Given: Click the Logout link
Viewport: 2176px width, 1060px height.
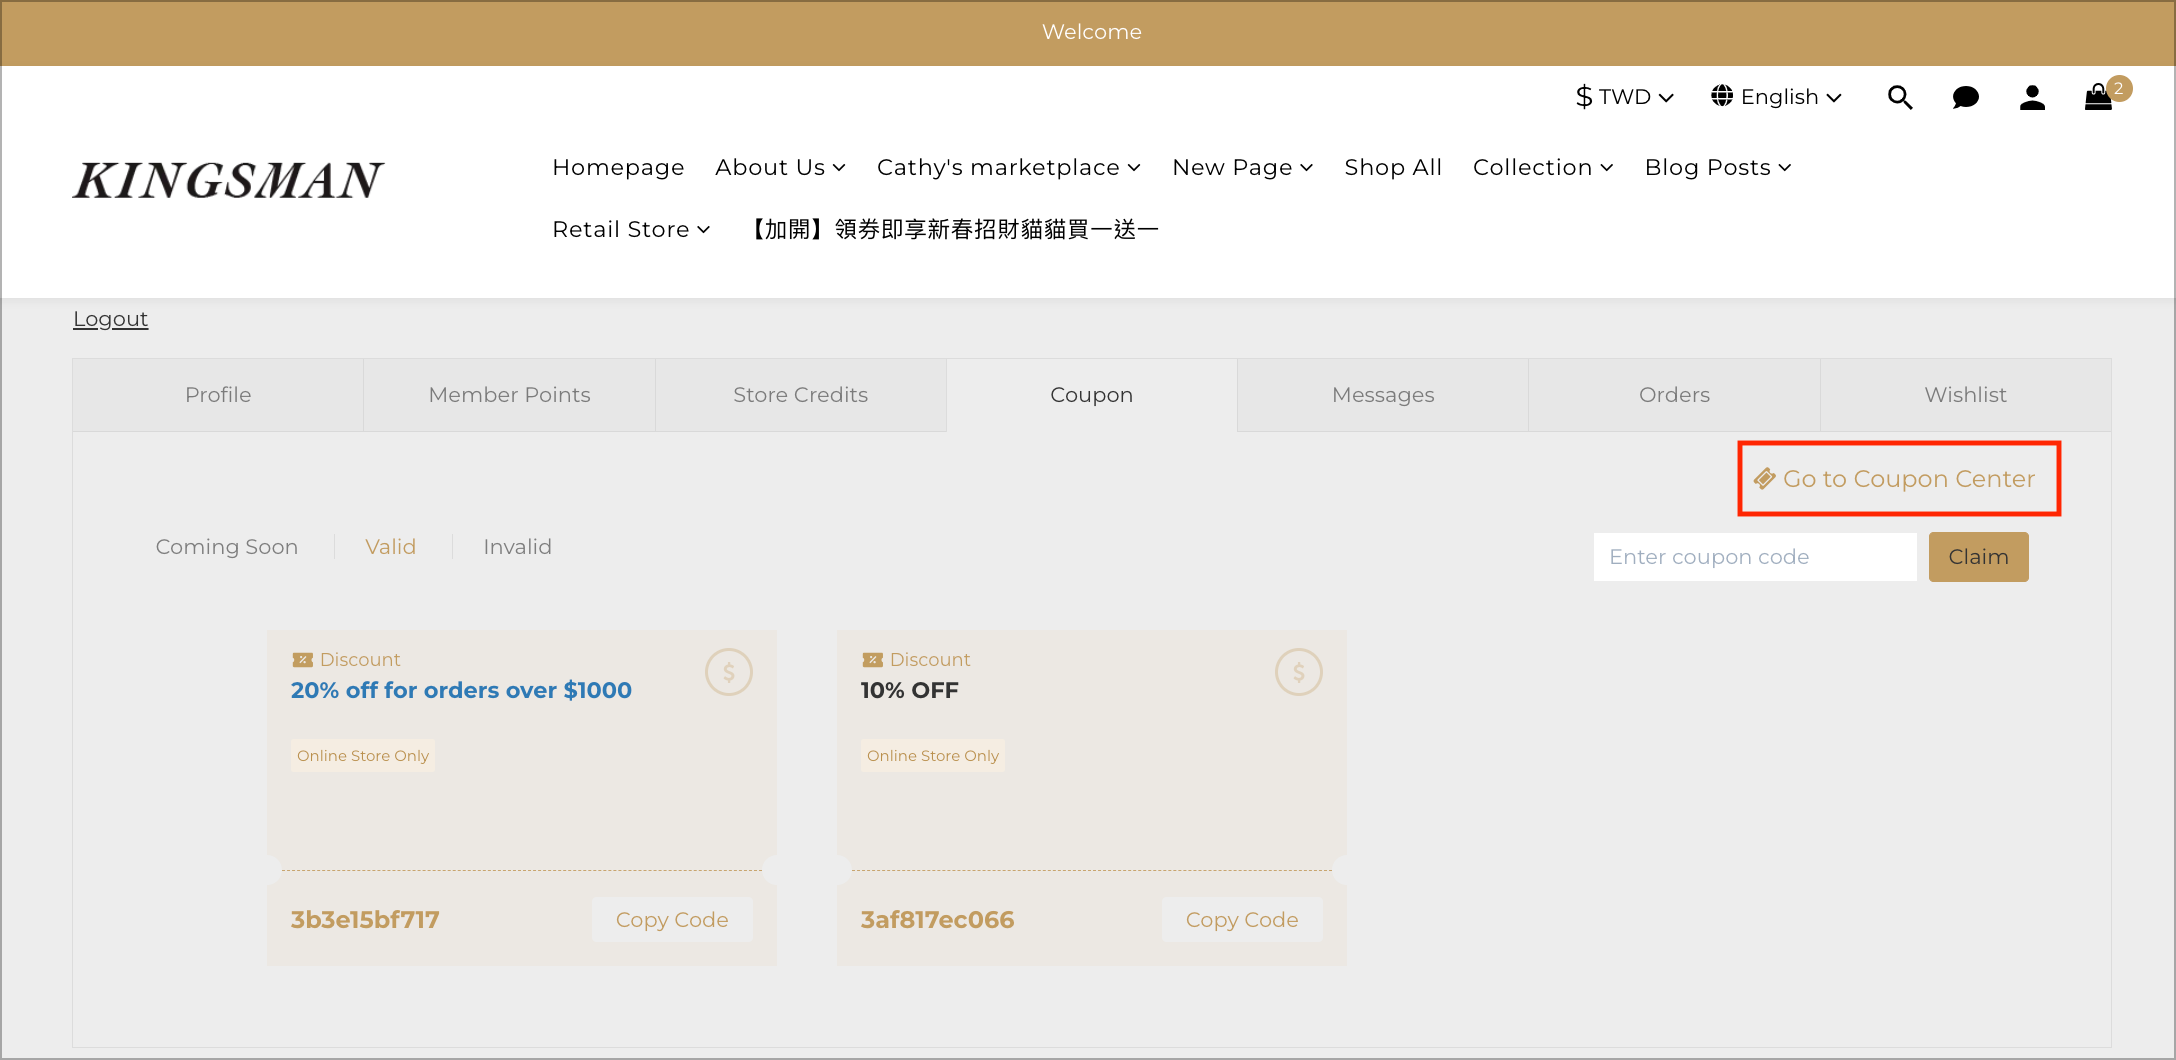Looking at the screenshot, I should tap(110, 319).
